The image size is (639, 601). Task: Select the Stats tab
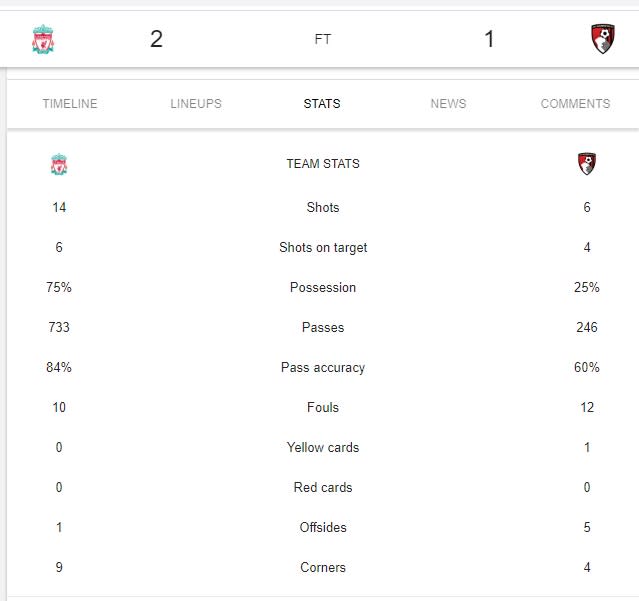[322, 103]
